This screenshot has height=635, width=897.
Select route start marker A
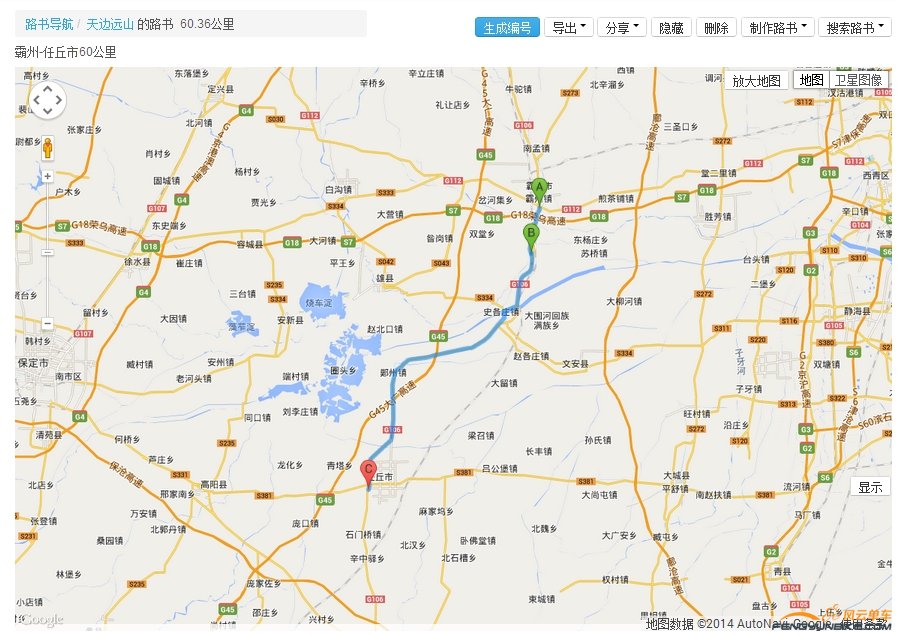pyautogui.click(x=538, y=186)
